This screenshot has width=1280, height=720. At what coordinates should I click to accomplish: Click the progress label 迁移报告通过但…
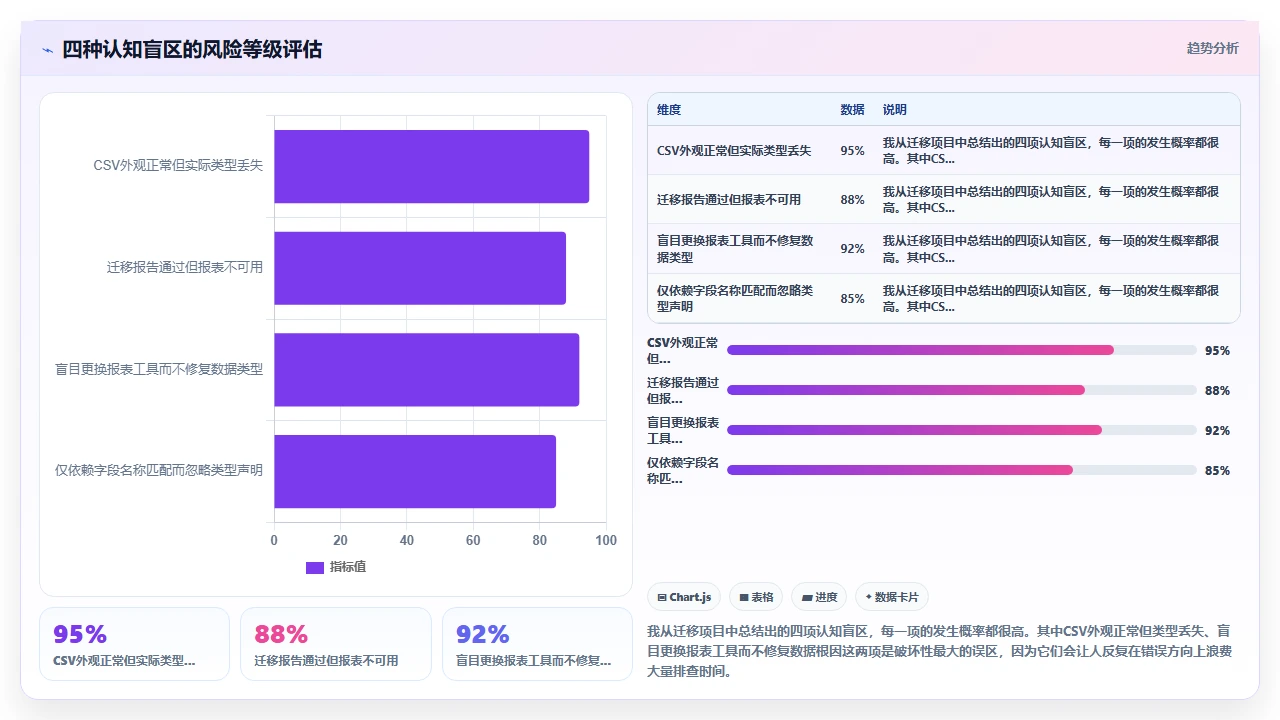pyautogui.click(x=683, y=390)
